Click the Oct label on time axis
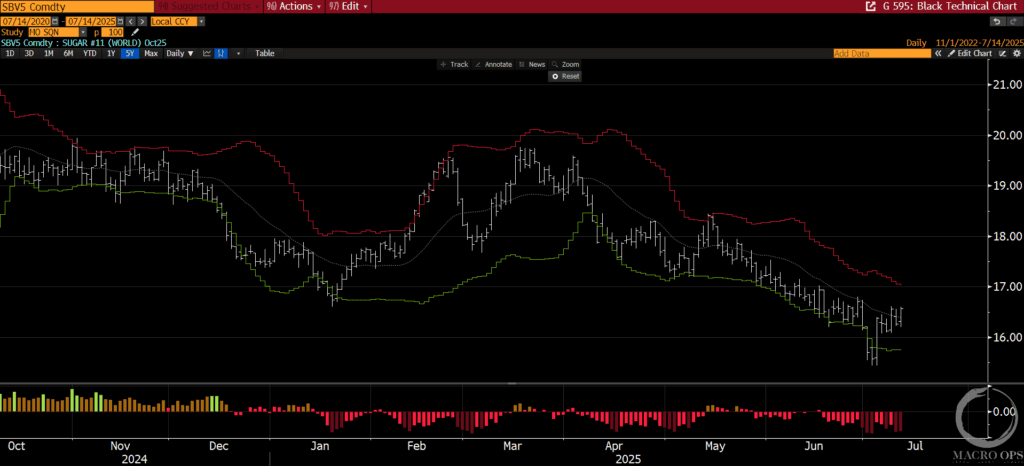1024x466 pixels. pyautogui.click(x=17, y=446)
